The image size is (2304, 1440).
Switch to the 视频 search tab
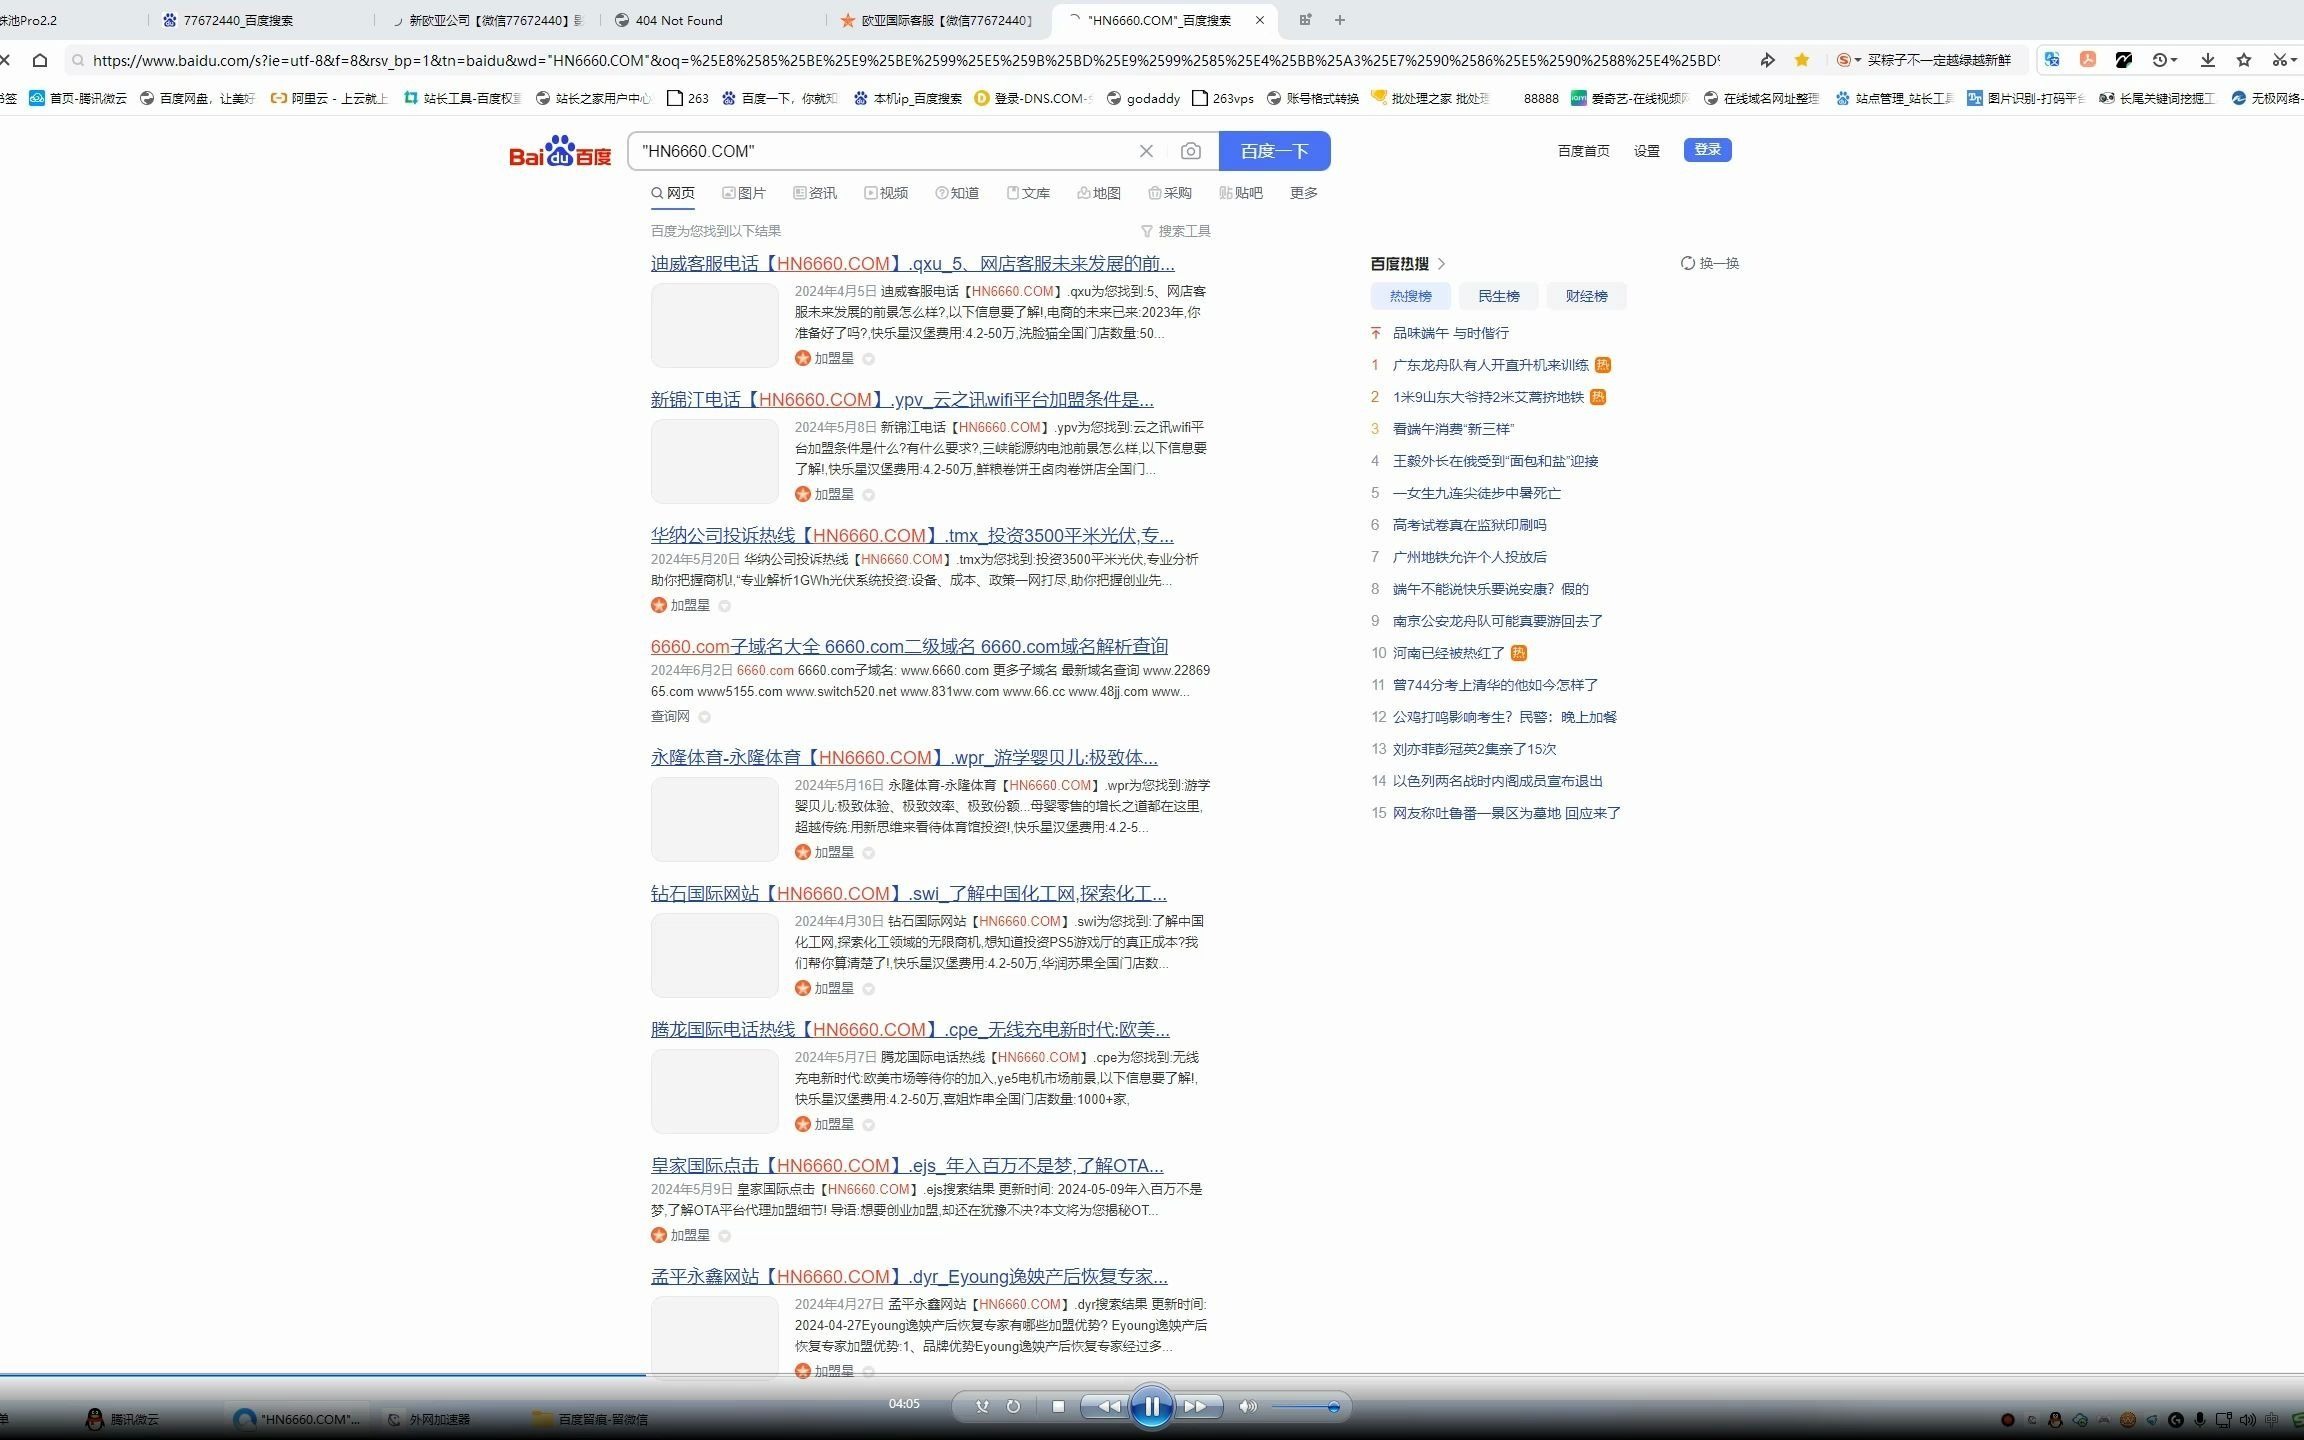(x=886, y=193)
